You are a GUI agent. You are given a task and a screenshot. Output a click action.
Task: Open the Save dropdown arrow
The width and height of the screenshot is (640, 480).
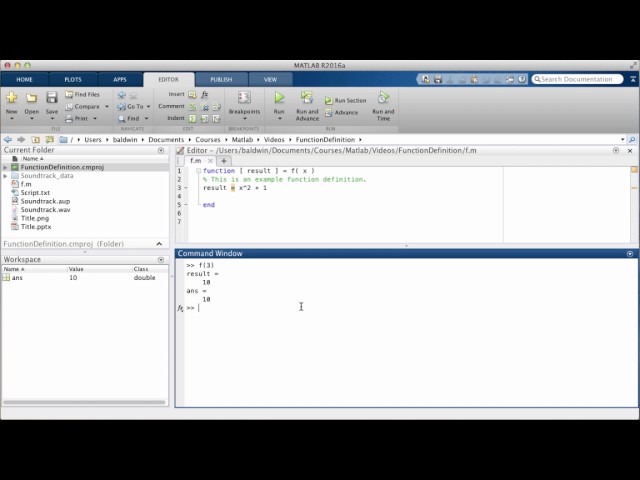pos(52,119)
